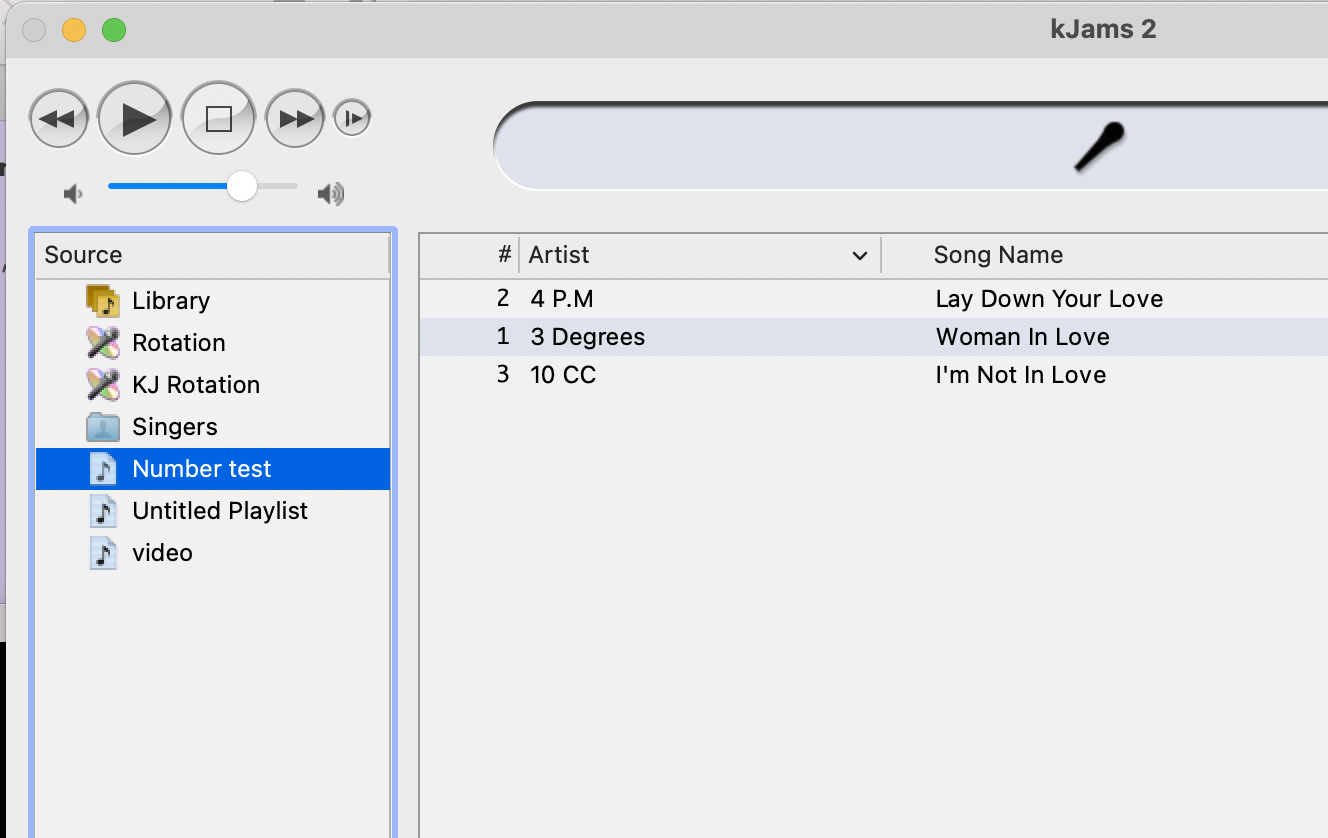Click the # column header
This screenshot has height=838, width=1328.
504,255
